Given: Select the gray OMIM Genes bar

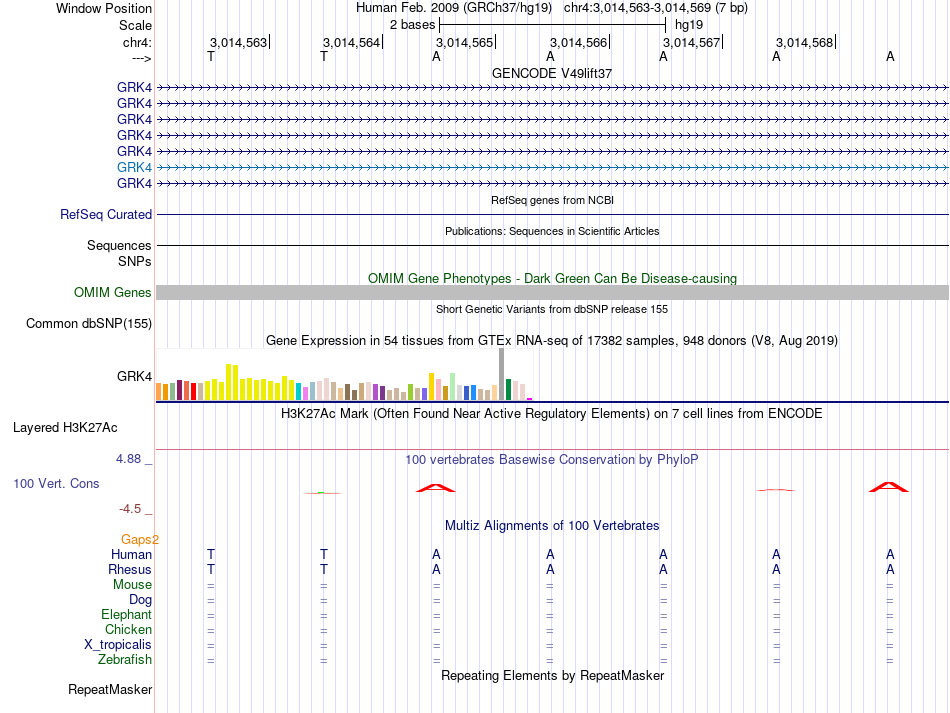Looking at the screenshot, I should 552,293.
